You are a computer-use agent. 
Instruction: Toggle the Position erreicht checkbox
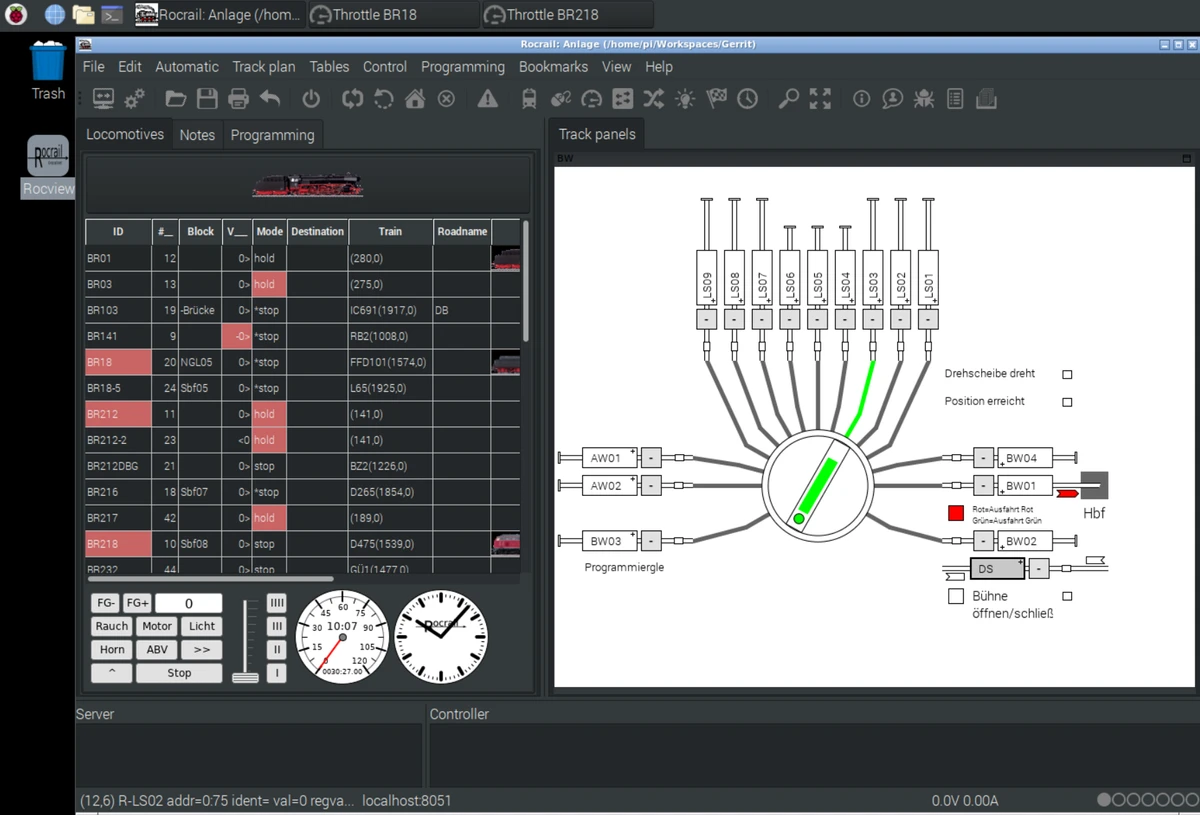pos(1067,402)
